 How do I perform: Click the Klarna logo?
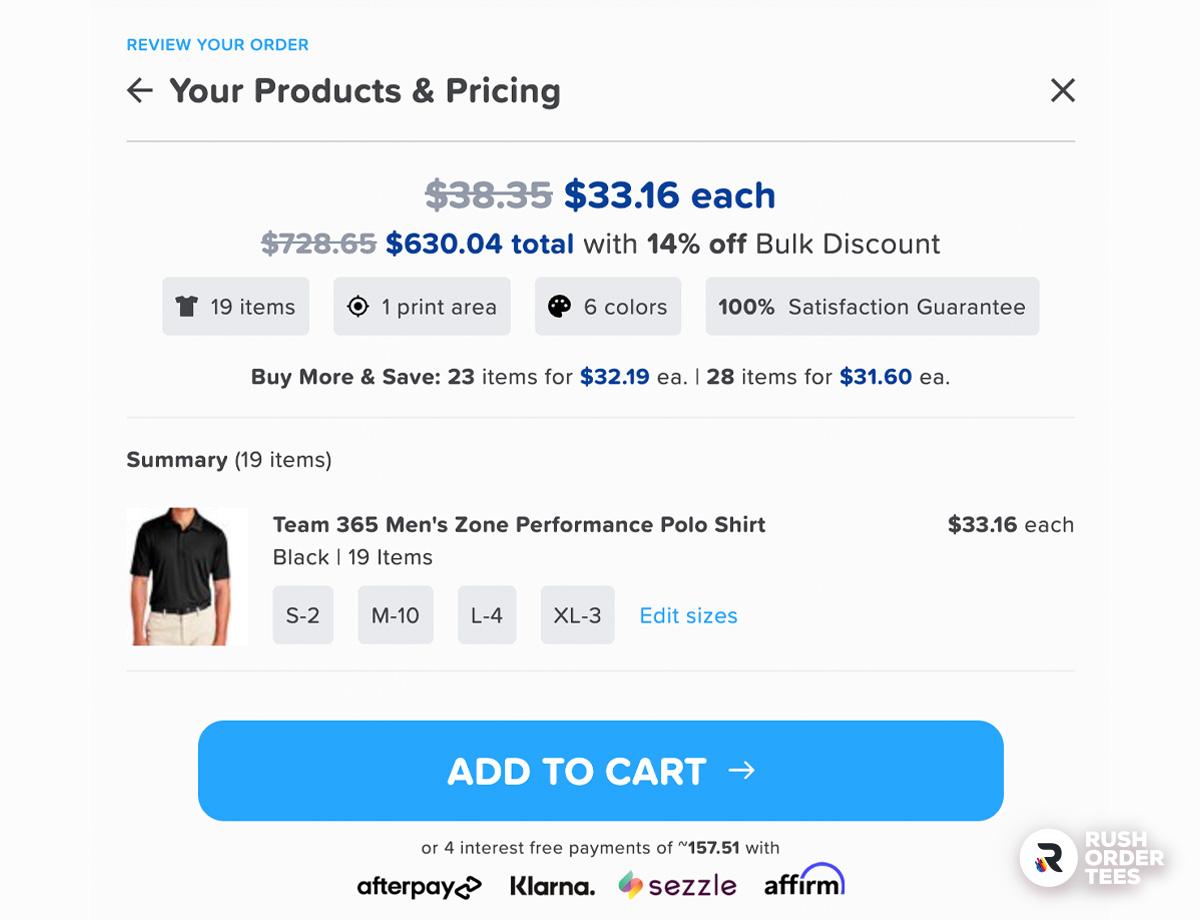pos(552,885)
